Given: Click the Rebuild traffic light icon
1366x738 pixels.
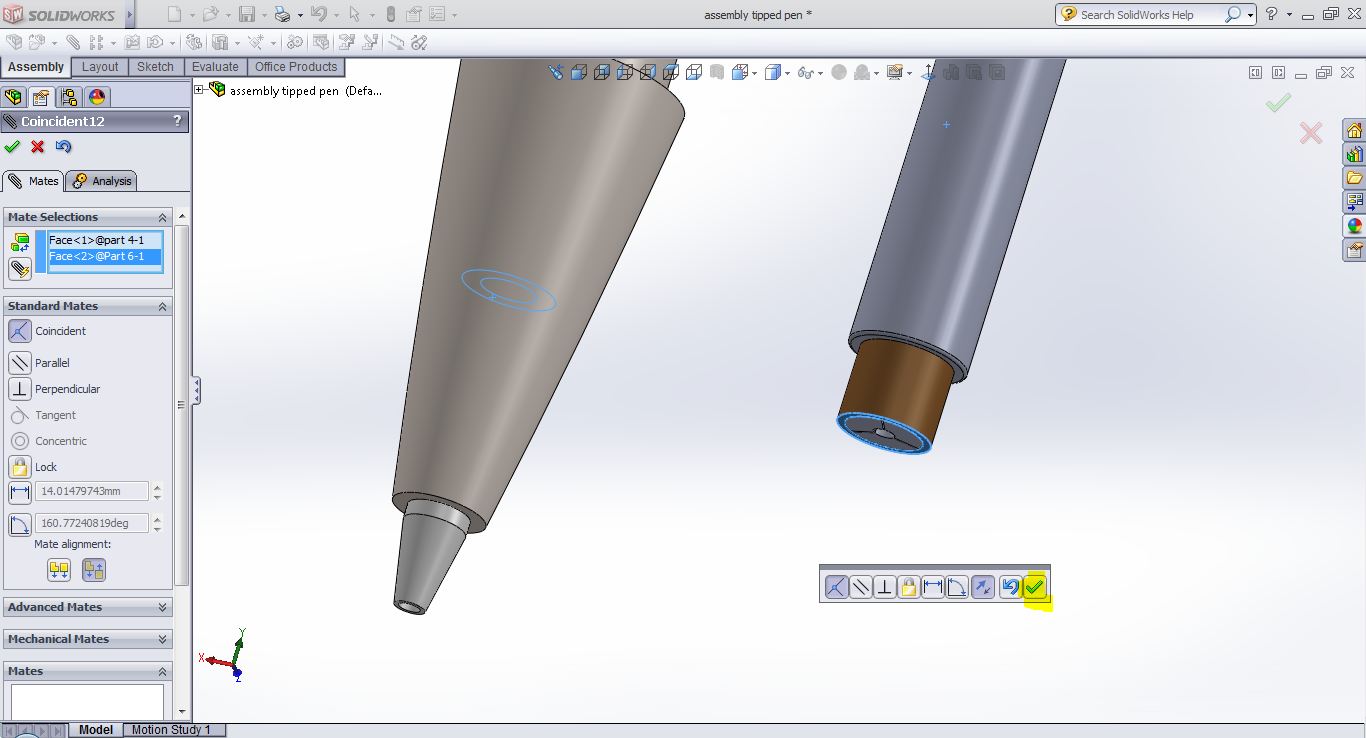Looking at the screenshot, I should pos(391,14).
